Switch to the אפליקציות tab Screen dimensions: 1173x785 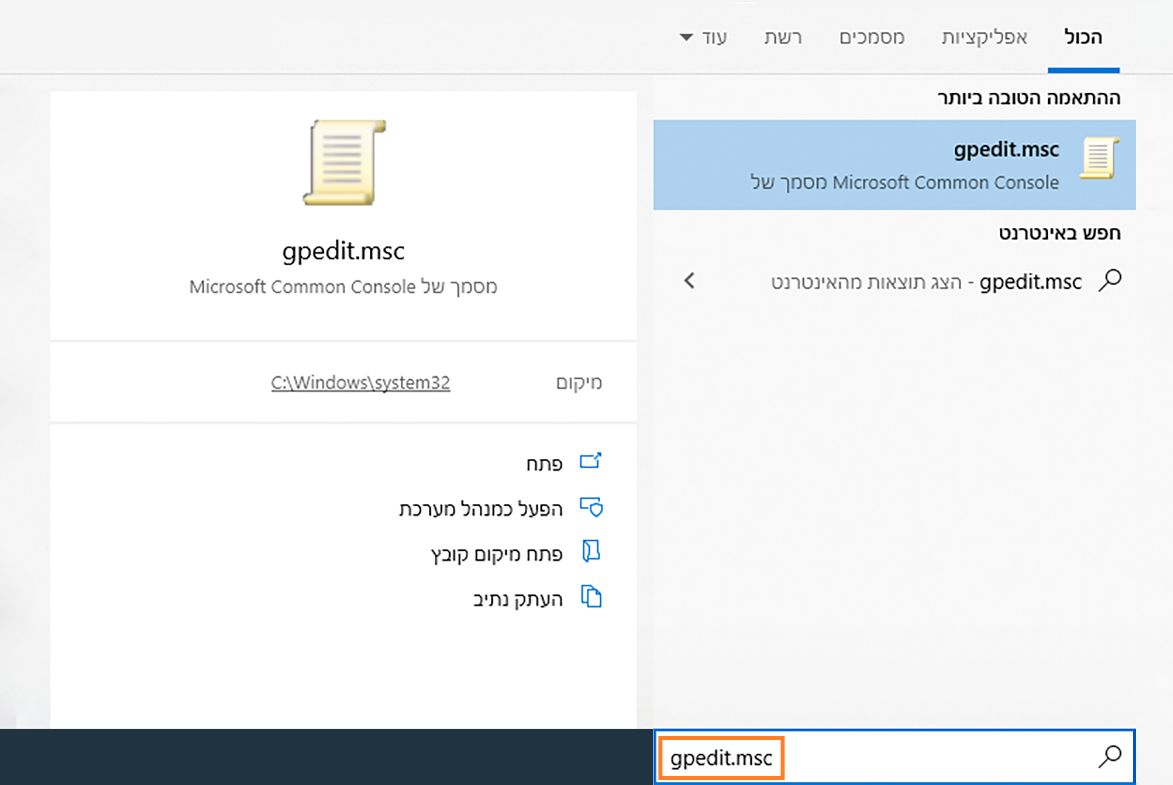click(x=984, y=37)
